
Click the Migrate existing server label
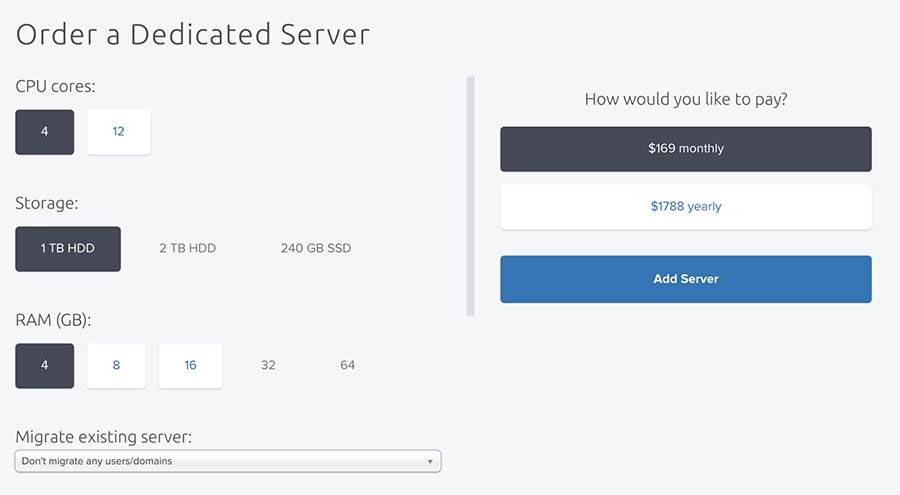click(104, 438)
